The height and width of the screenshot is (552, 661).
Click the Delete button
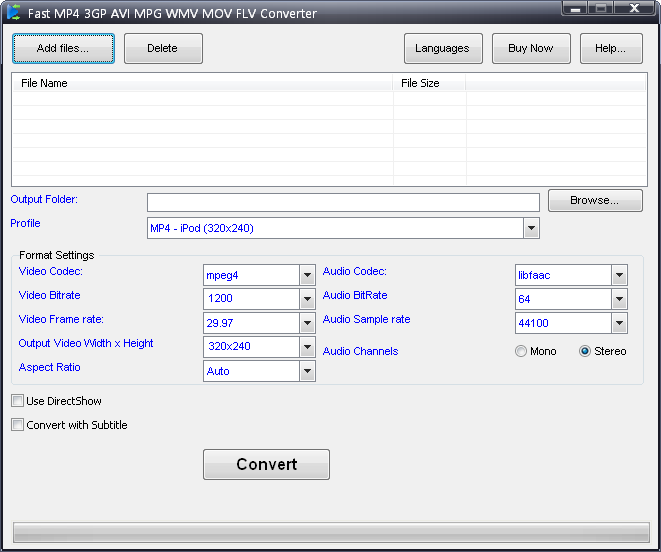(163, 48)
